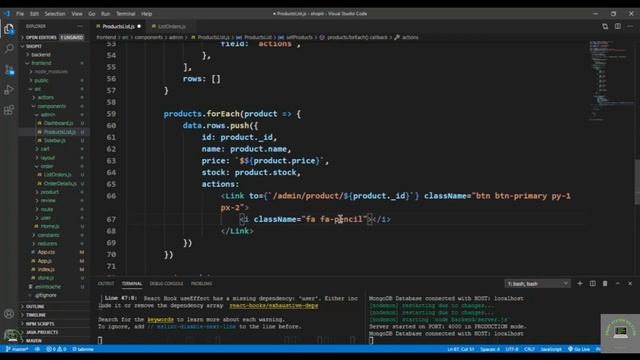Open ListOrders.js in order folder
Viewport: 640px width, 360px height.
click(57, 175)
